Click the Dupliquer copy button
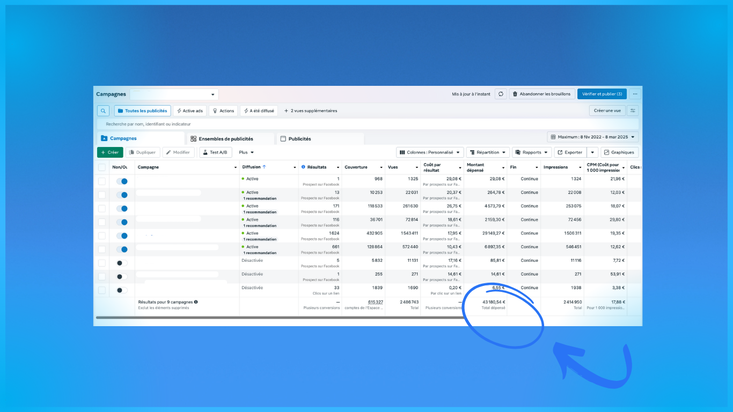The height and width of the screenshot is (412, 733). [142, 152]
